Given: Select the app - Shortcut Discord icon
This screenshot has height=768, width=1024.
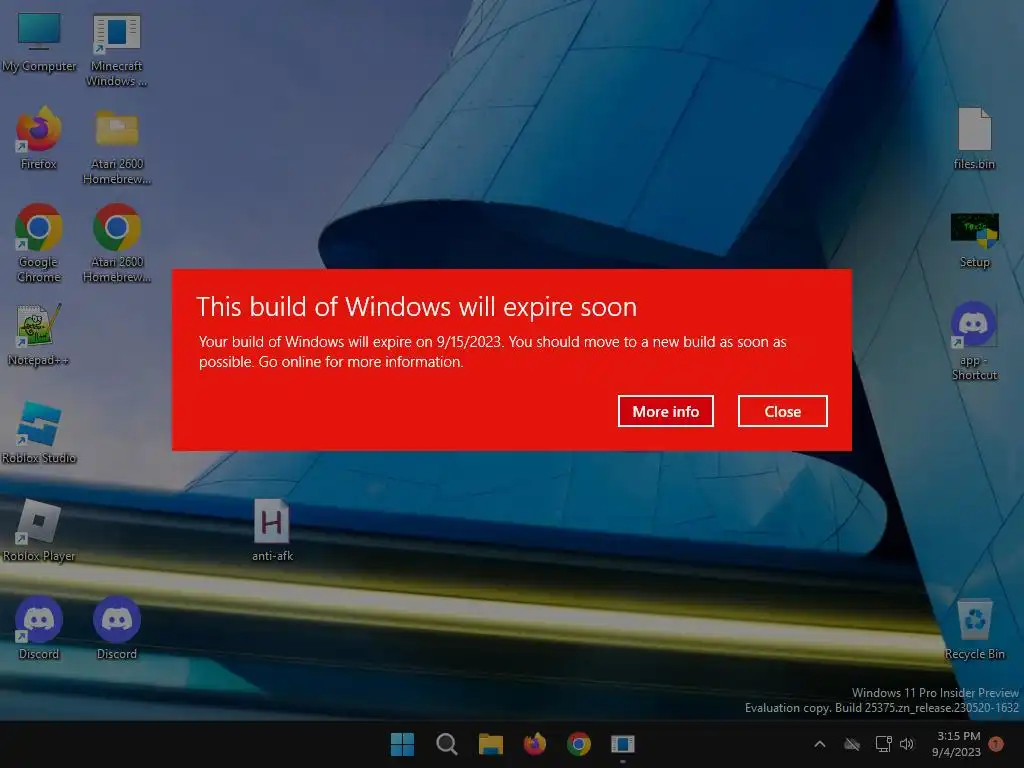Looking at the screenshot, I should pyautogui.click(x=974, y=341).
